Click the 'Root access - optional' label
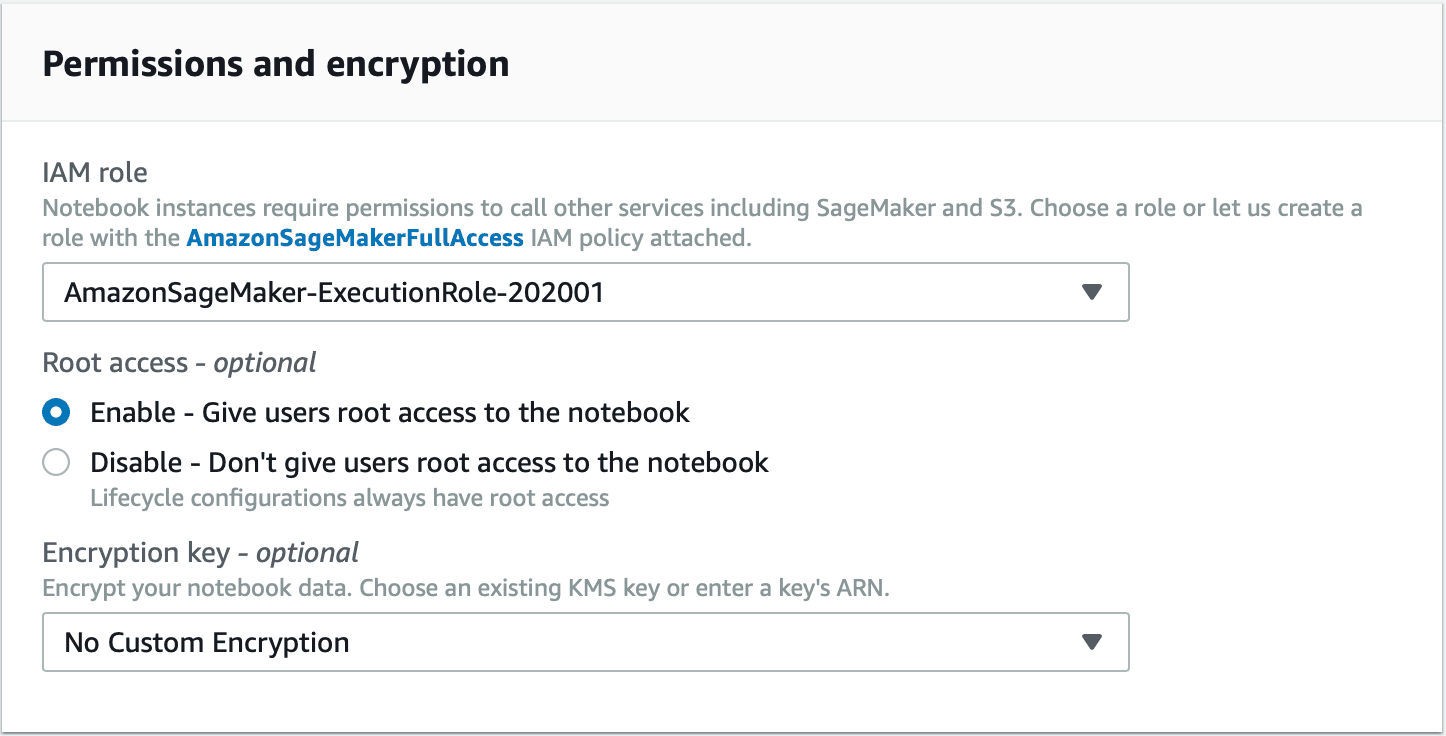This screenshot has height=736, width=1446. point(179,362)
